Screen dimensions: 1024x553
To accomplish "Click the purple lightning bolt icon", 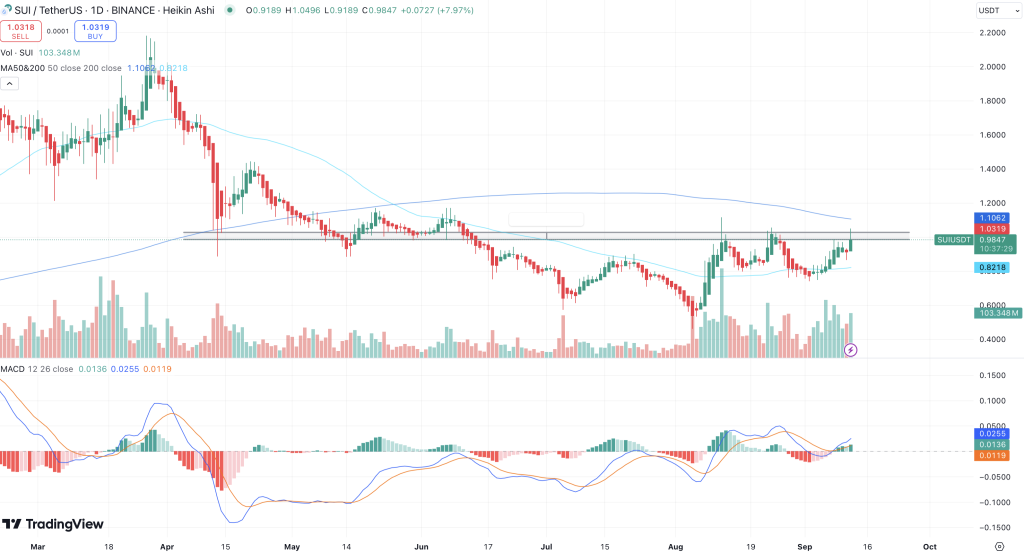I will click(850, 350).
